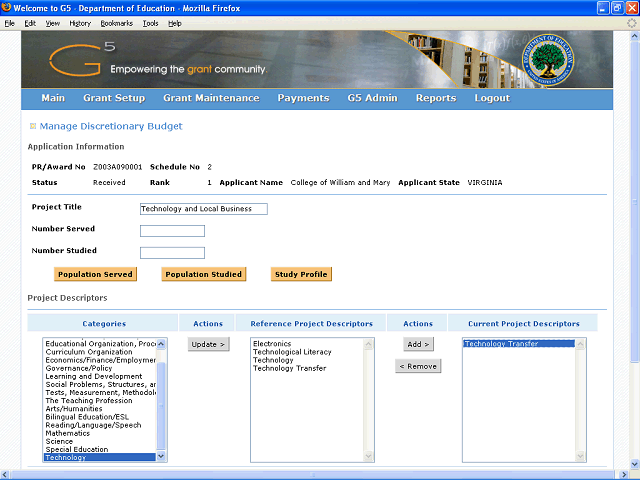Select Mathematics category
Image resolution: width=640 pixels, height=480 pixels.
click(100, 433)
